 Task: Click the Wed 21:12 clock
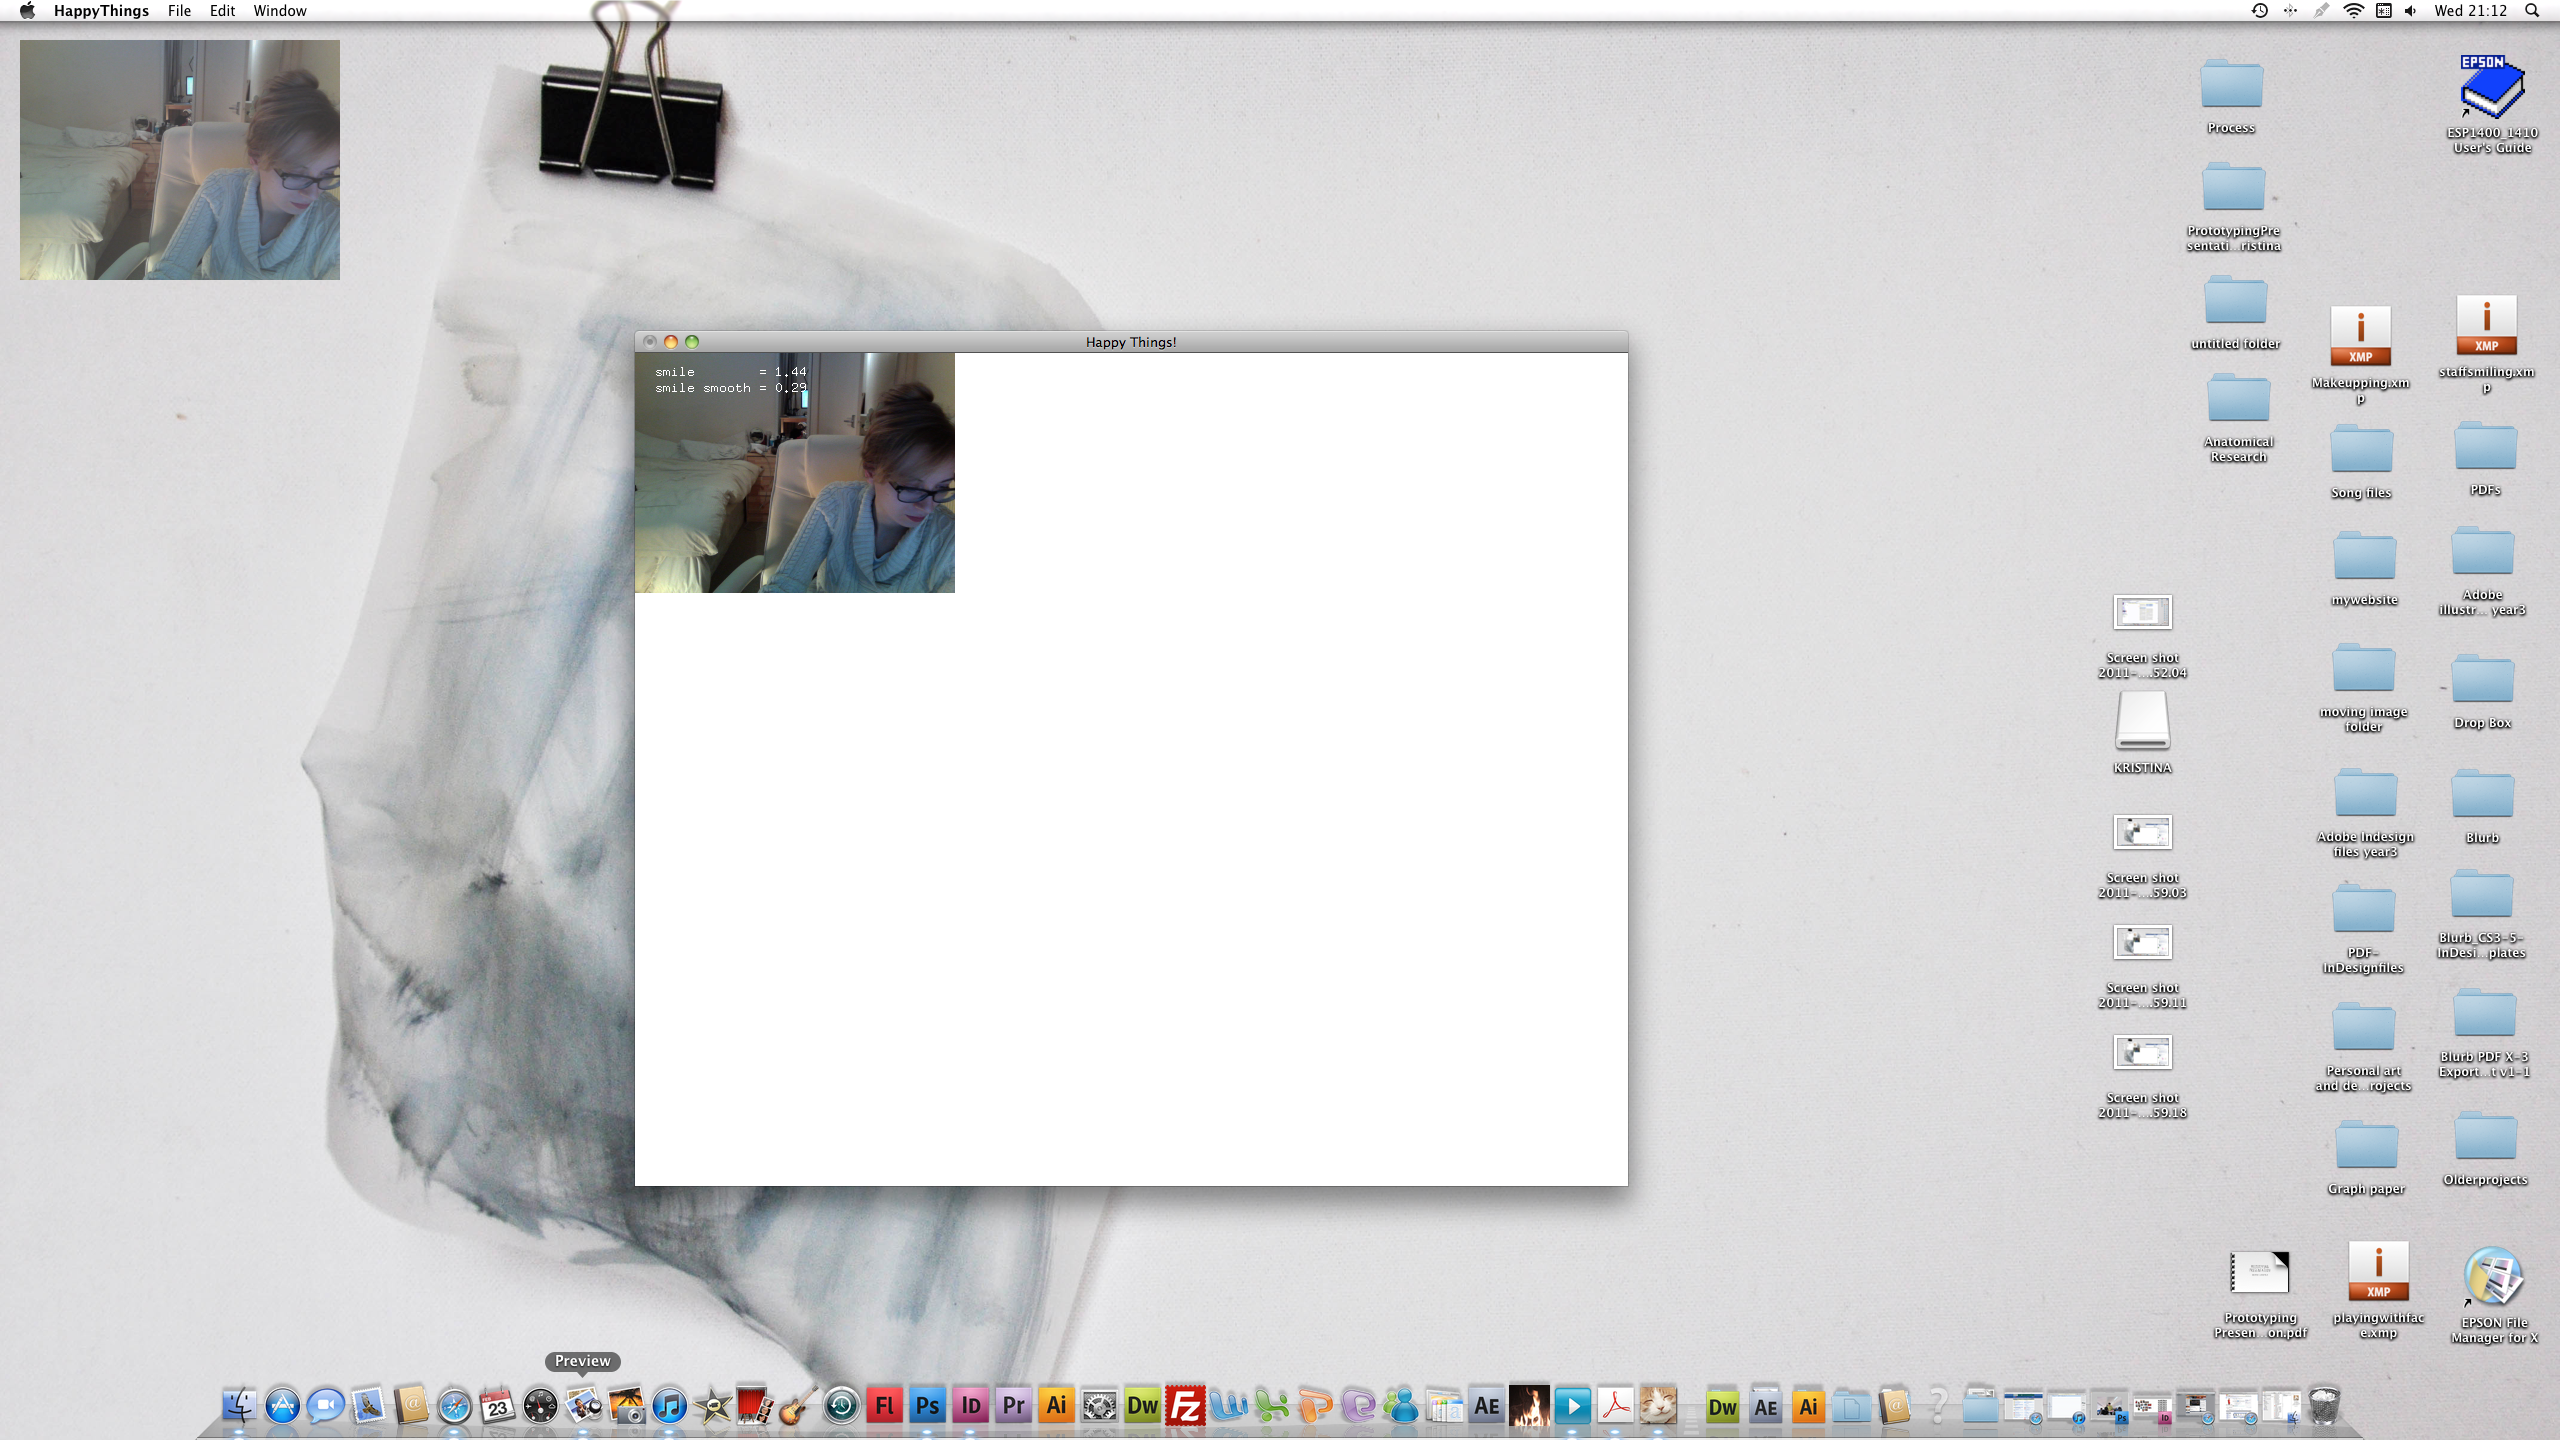(x=2470, y=11)
